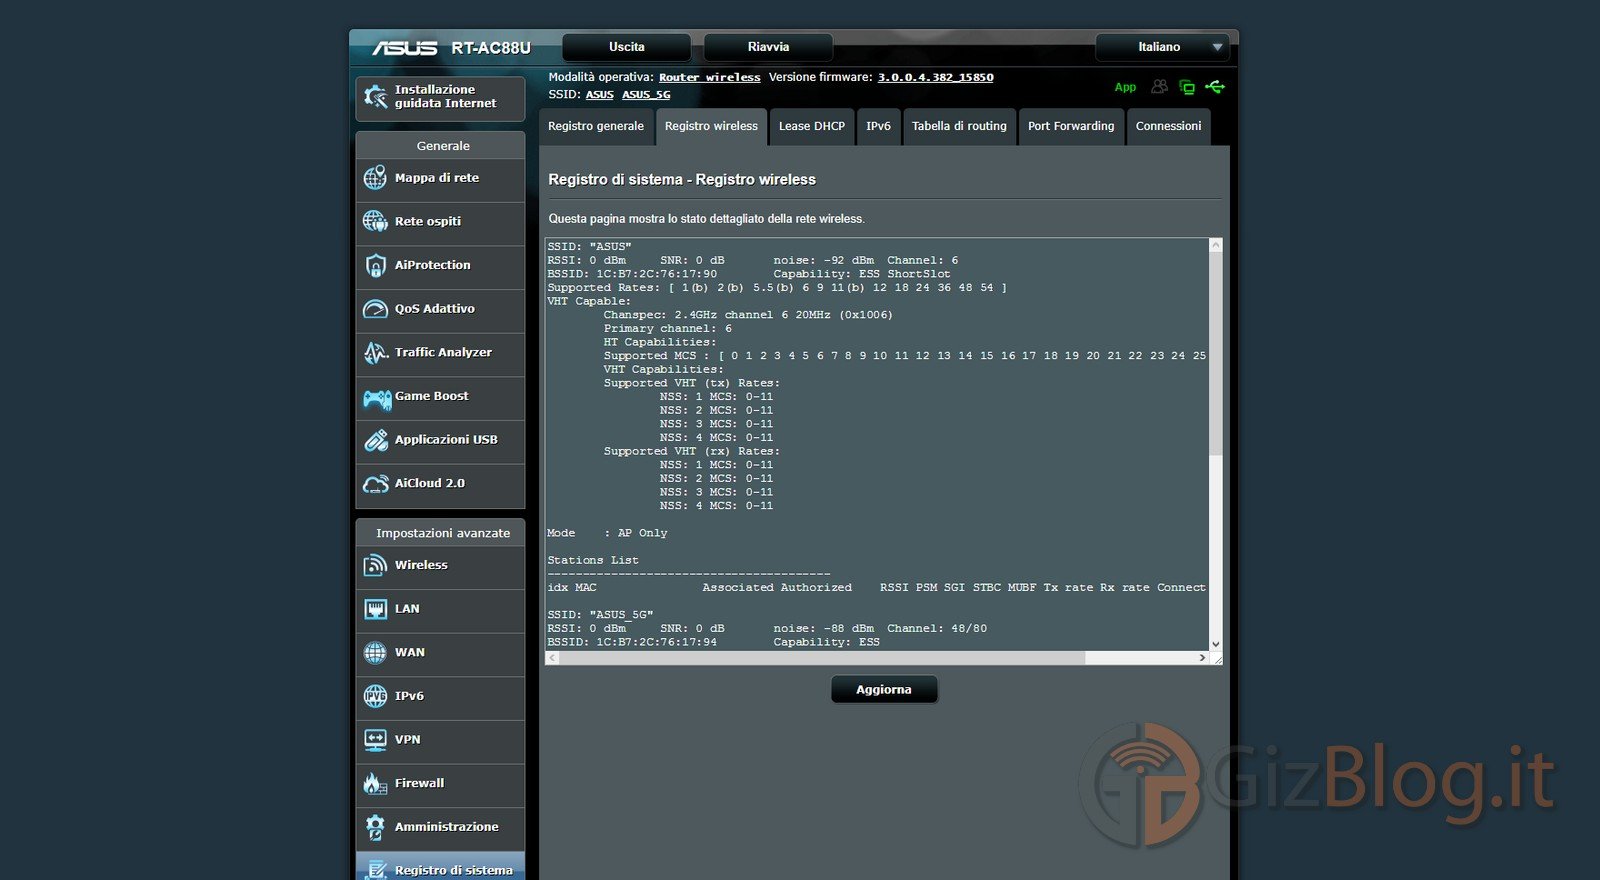The width and height of the screenshot is (1600, 880).
Task: Click the QoS Adattivo gauge icon
Action: tap(375, 309)
